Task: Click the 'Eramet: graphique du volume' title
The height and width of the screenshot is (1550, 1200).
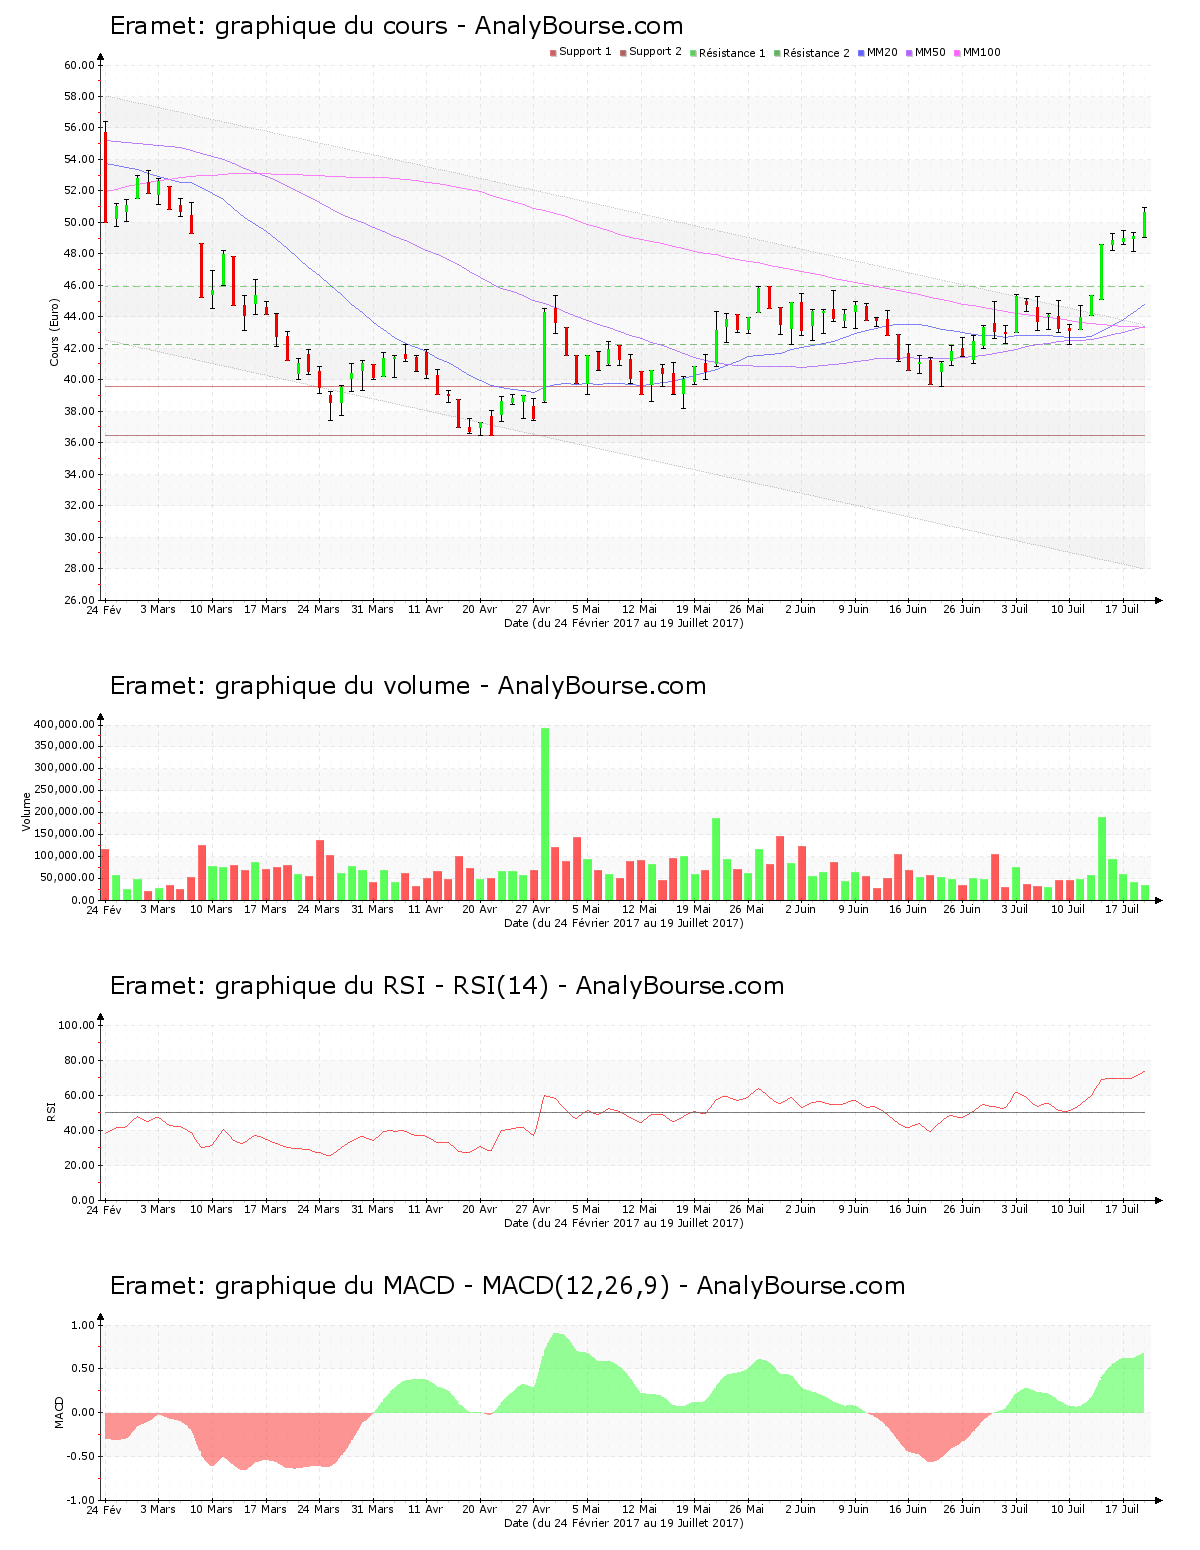Action: (289, 686)
